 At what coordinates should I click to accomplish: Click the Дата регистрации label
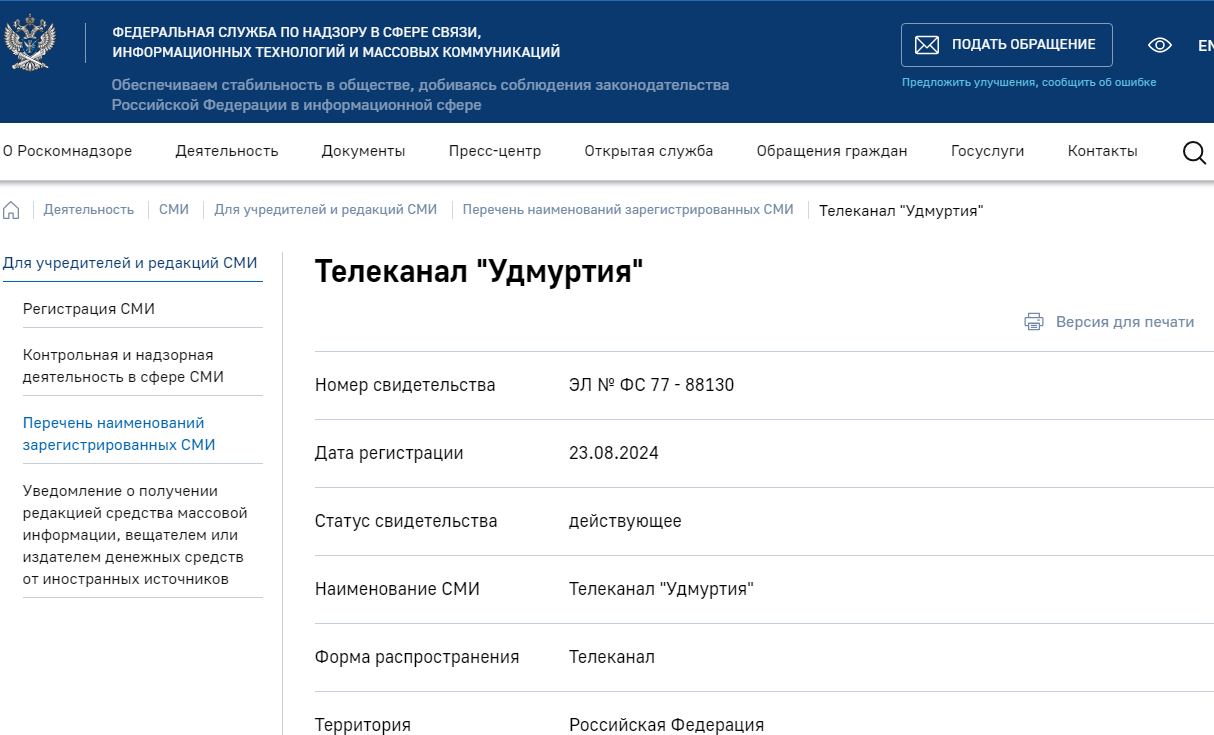(x=389, y=453)
